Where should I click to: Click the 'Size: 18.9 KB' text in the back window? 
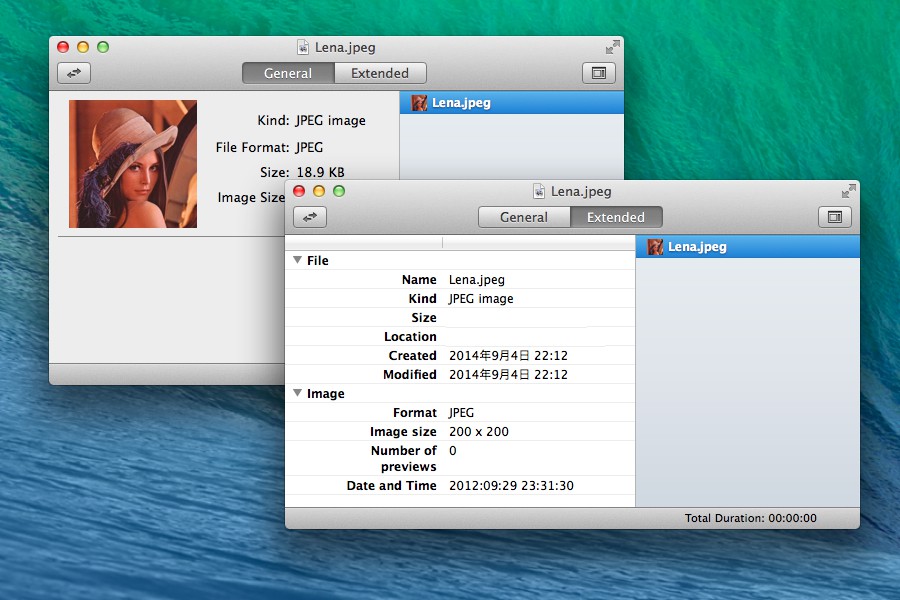point(302,172)
